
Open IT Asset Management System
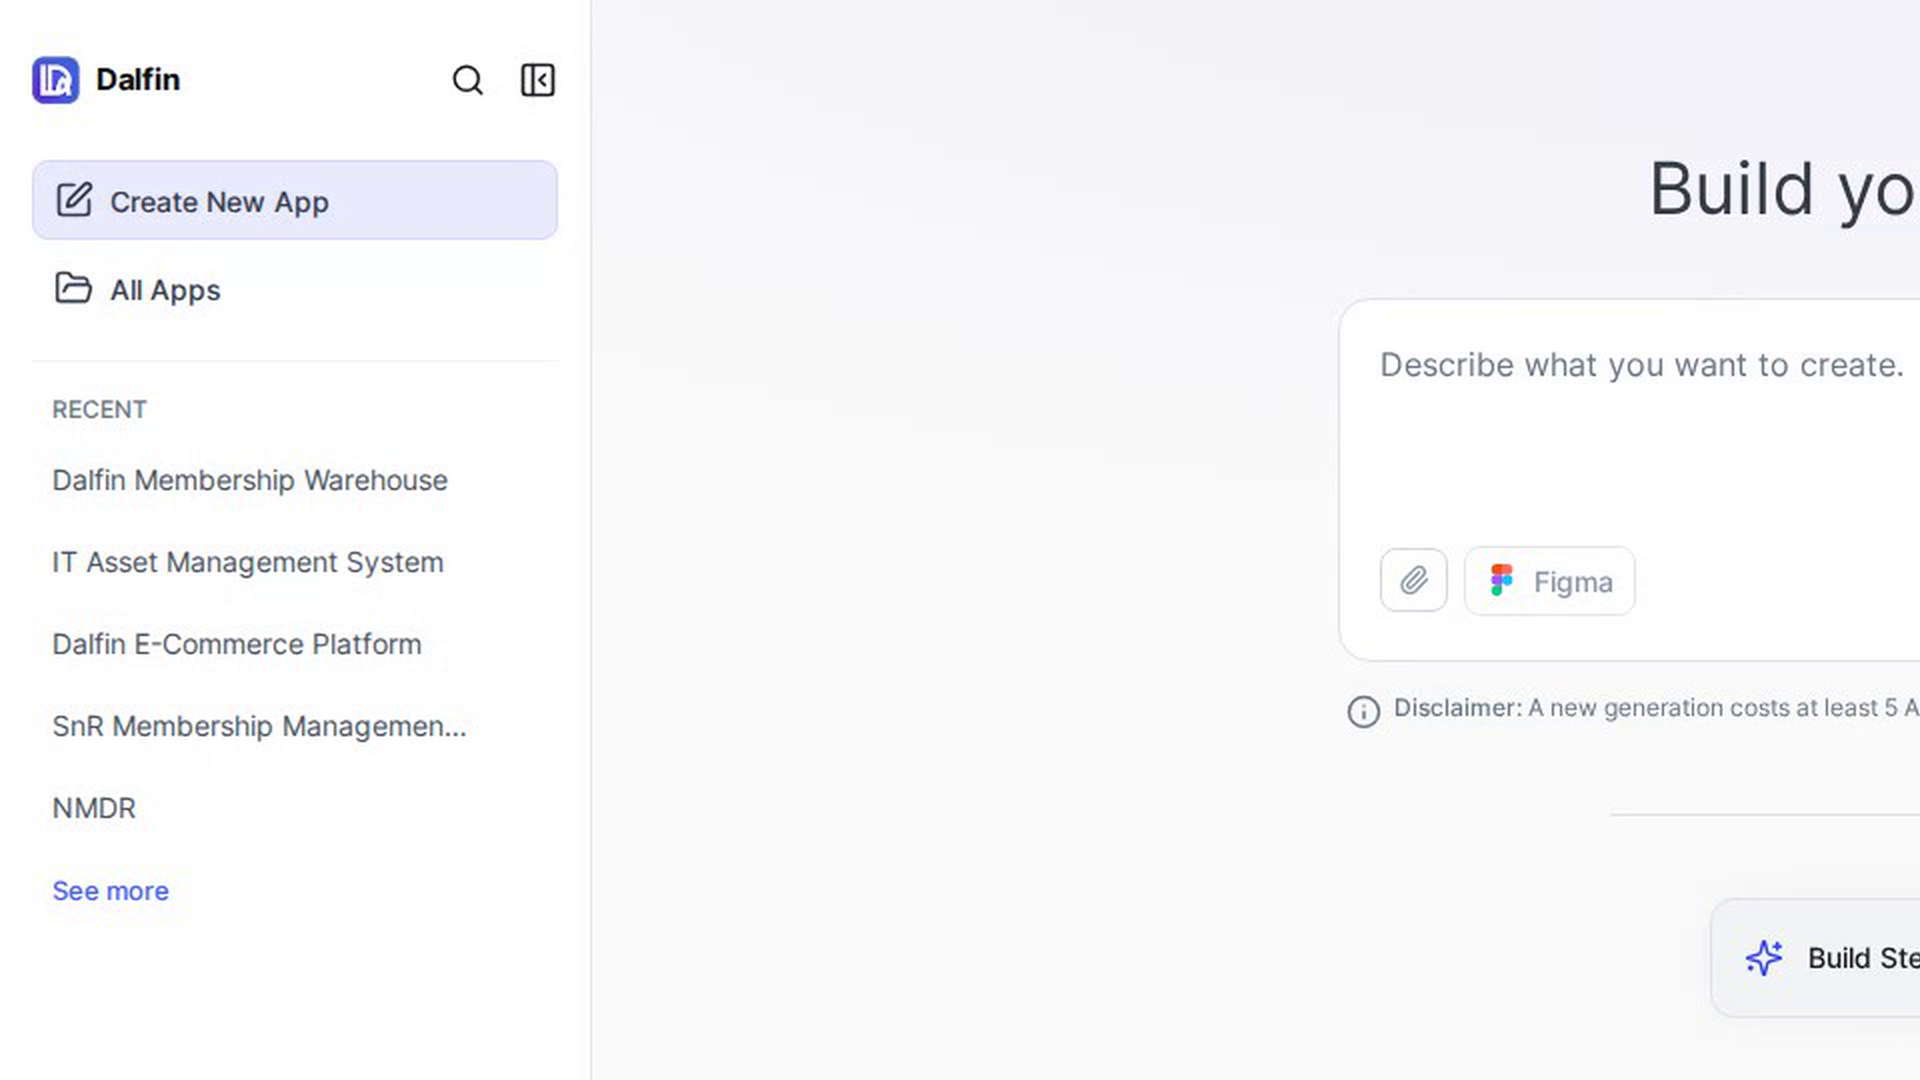pyautogui.click(x=248, y=562)
